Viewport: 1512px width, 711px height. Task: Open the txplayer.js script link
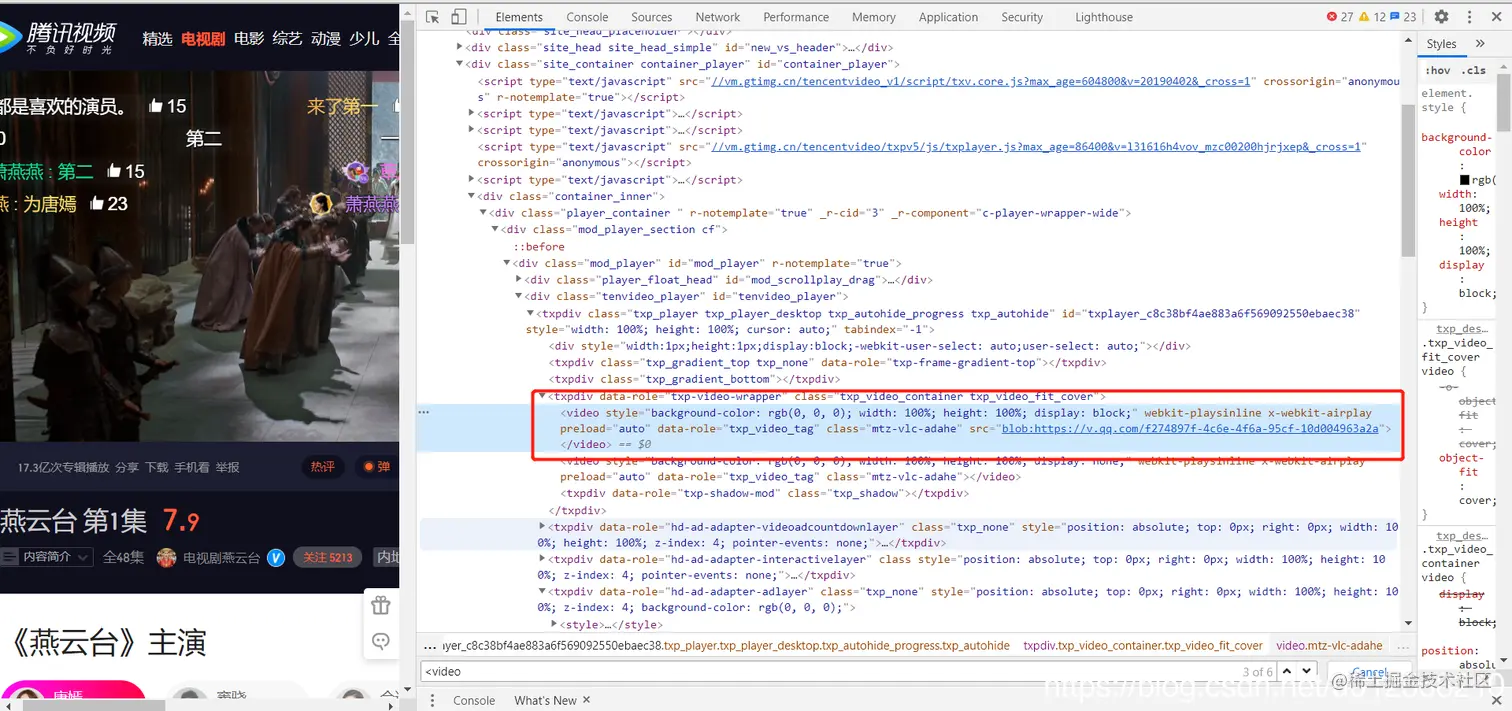1036,146
